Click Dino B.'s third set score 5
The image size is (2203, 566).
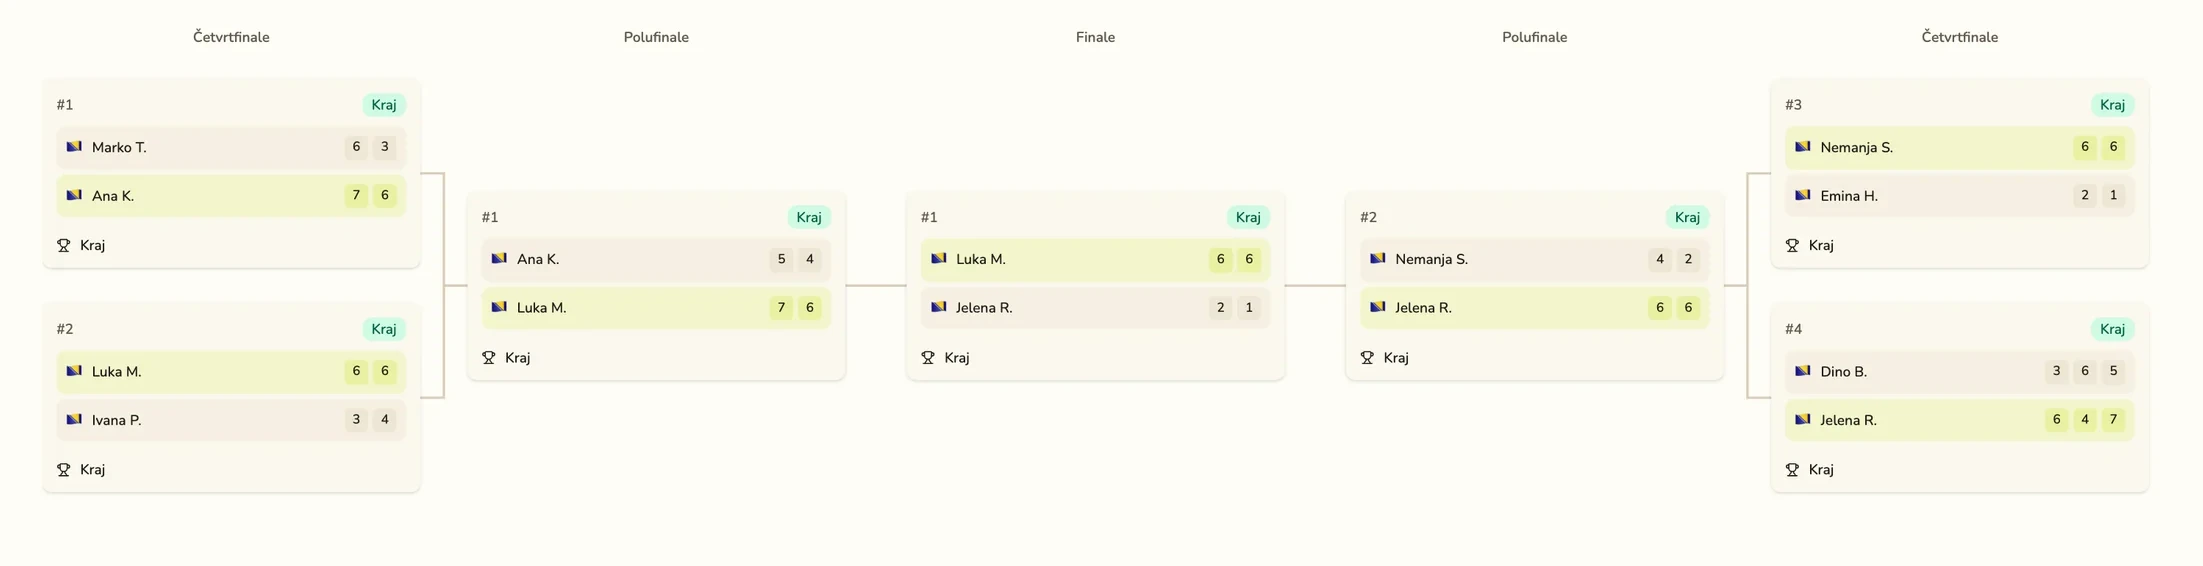[x=2113, y=371]
